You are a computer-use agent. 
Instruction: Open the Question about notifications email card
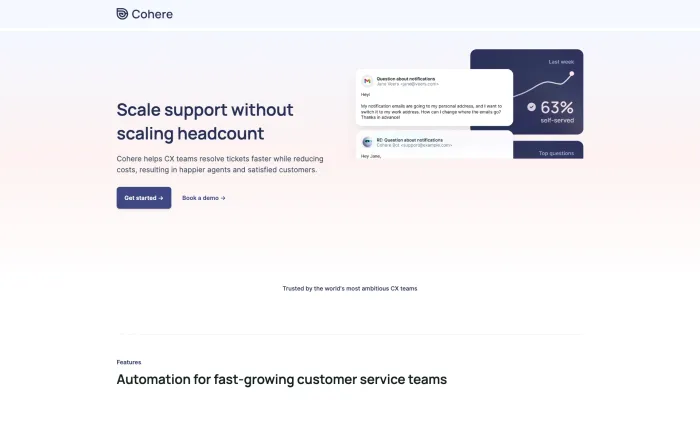(434, 97)
